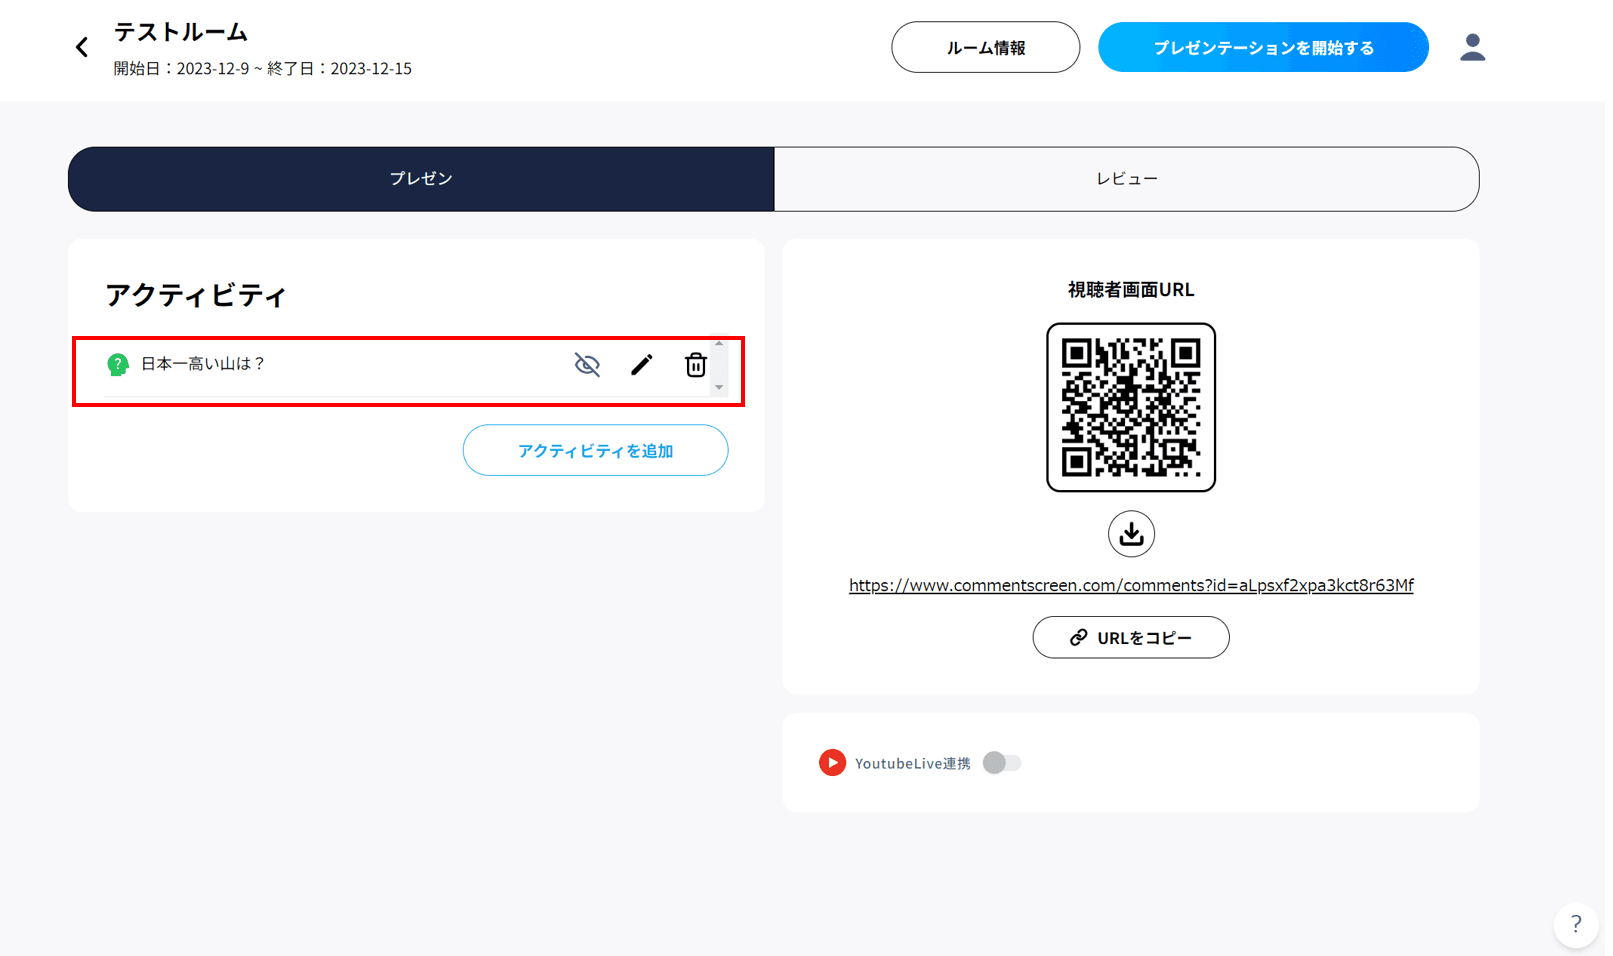
Task: Go back using the left chevron arrow
Action: pos(82,47)
